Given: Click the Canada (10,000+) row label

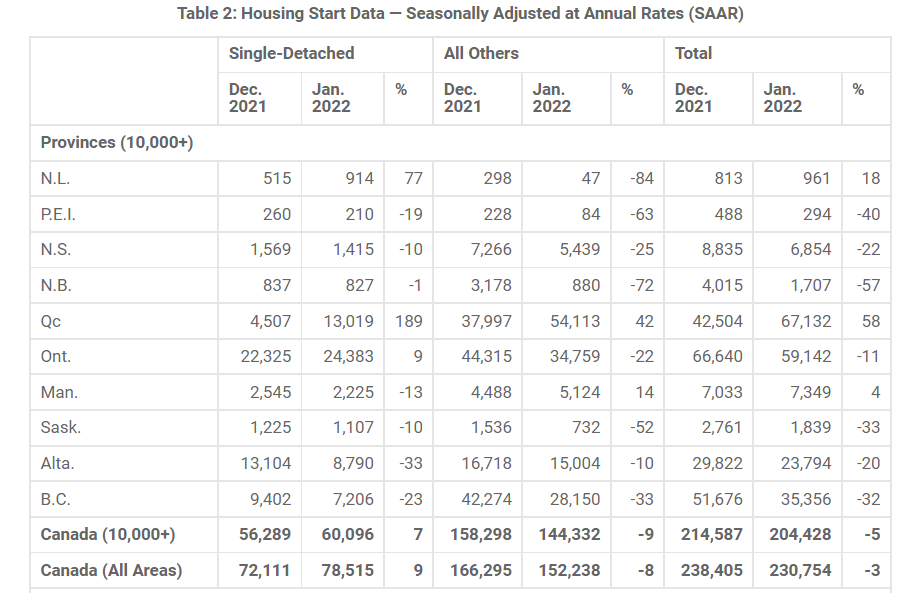Looking at the screenshot, I should point(108,535).
